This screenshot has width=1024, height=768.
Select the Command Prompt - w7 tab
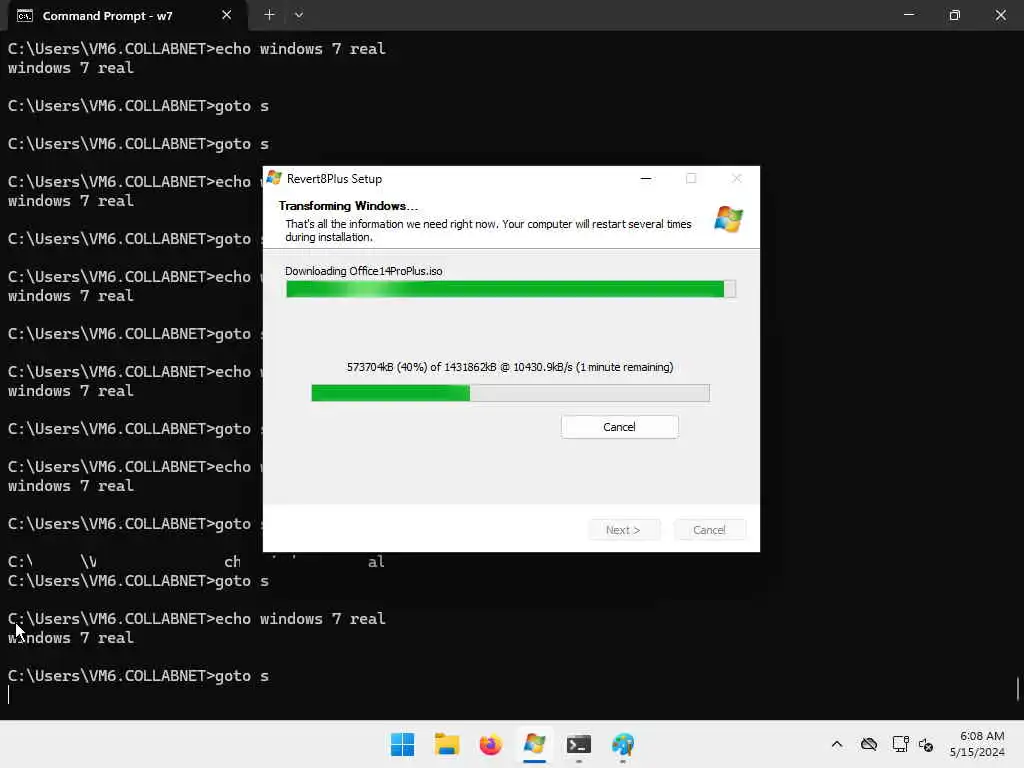point(128,16)
